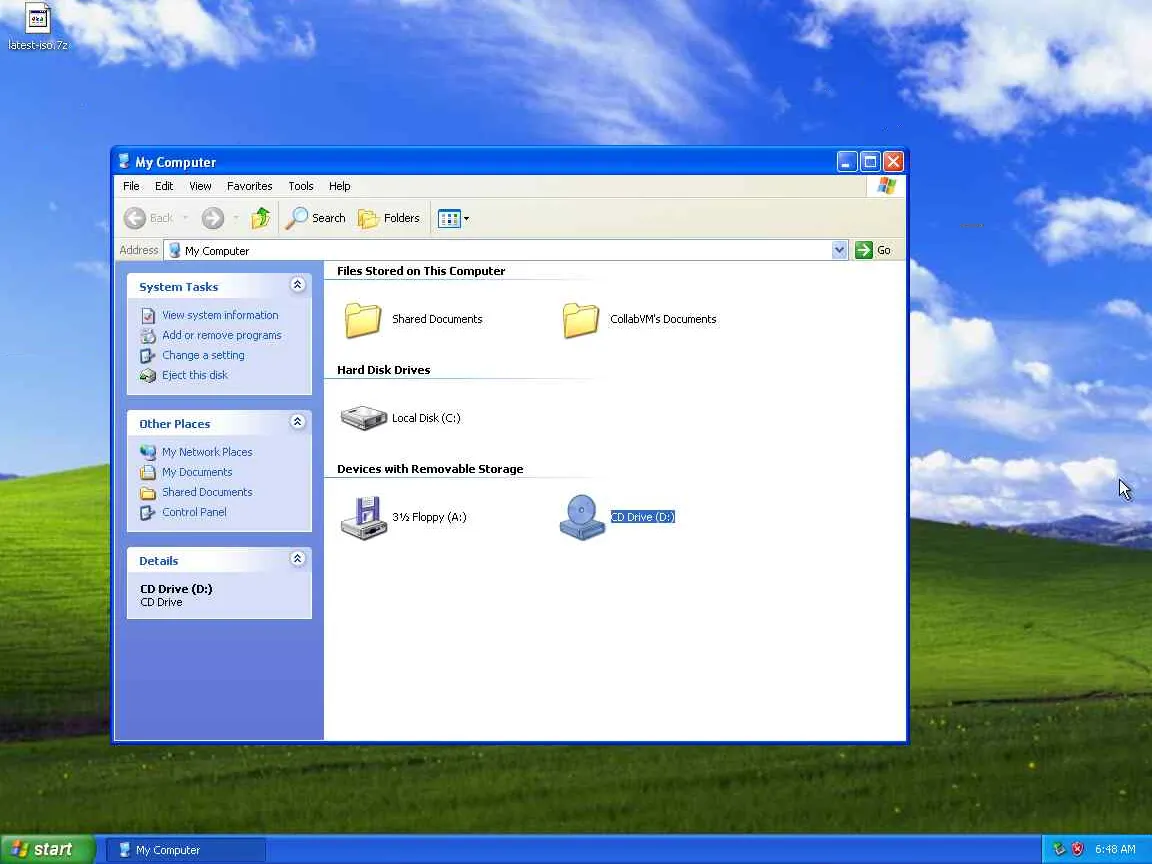Open the Edit menu
Image resolution: width=1152 pixels, height=864 pixels.
click(x=164, y=186)
